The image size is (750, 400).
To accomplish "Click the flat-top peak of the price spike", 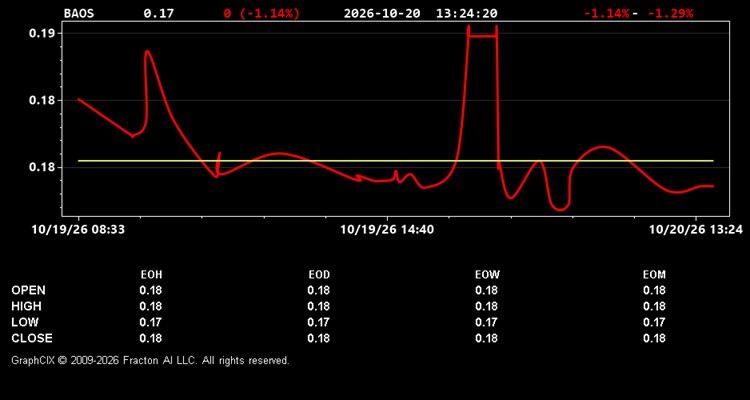I will 483,36.
